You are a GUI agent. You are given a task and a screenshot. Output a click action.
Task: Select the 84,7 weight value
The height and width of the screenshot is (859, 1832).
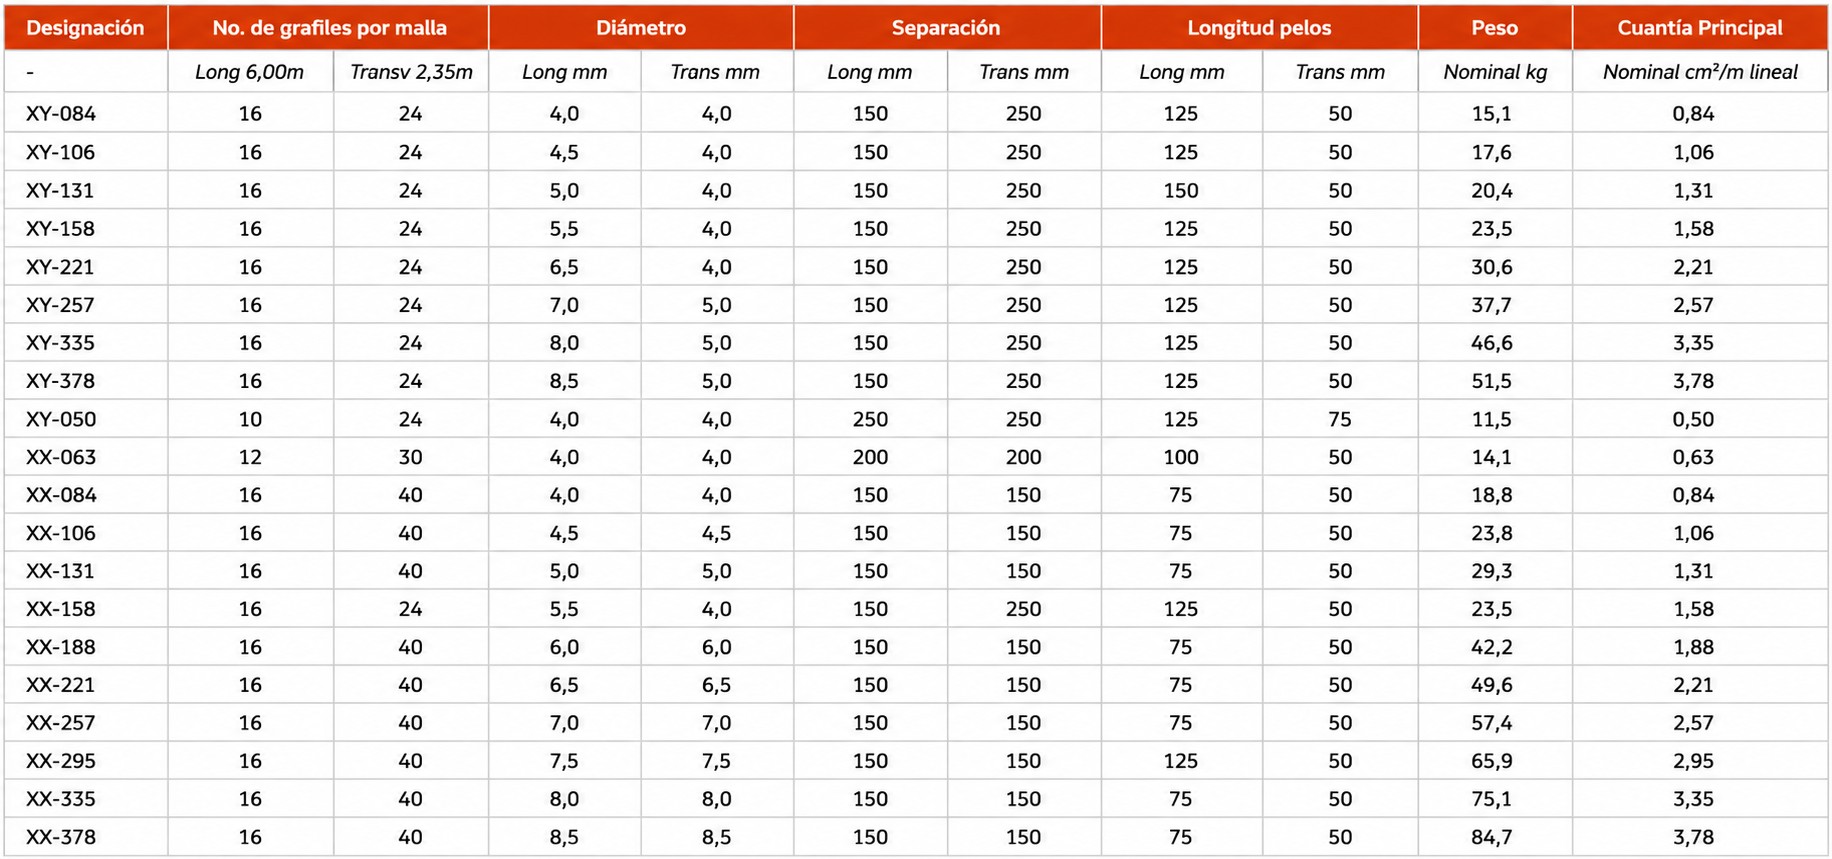(x=1492, y=837)
